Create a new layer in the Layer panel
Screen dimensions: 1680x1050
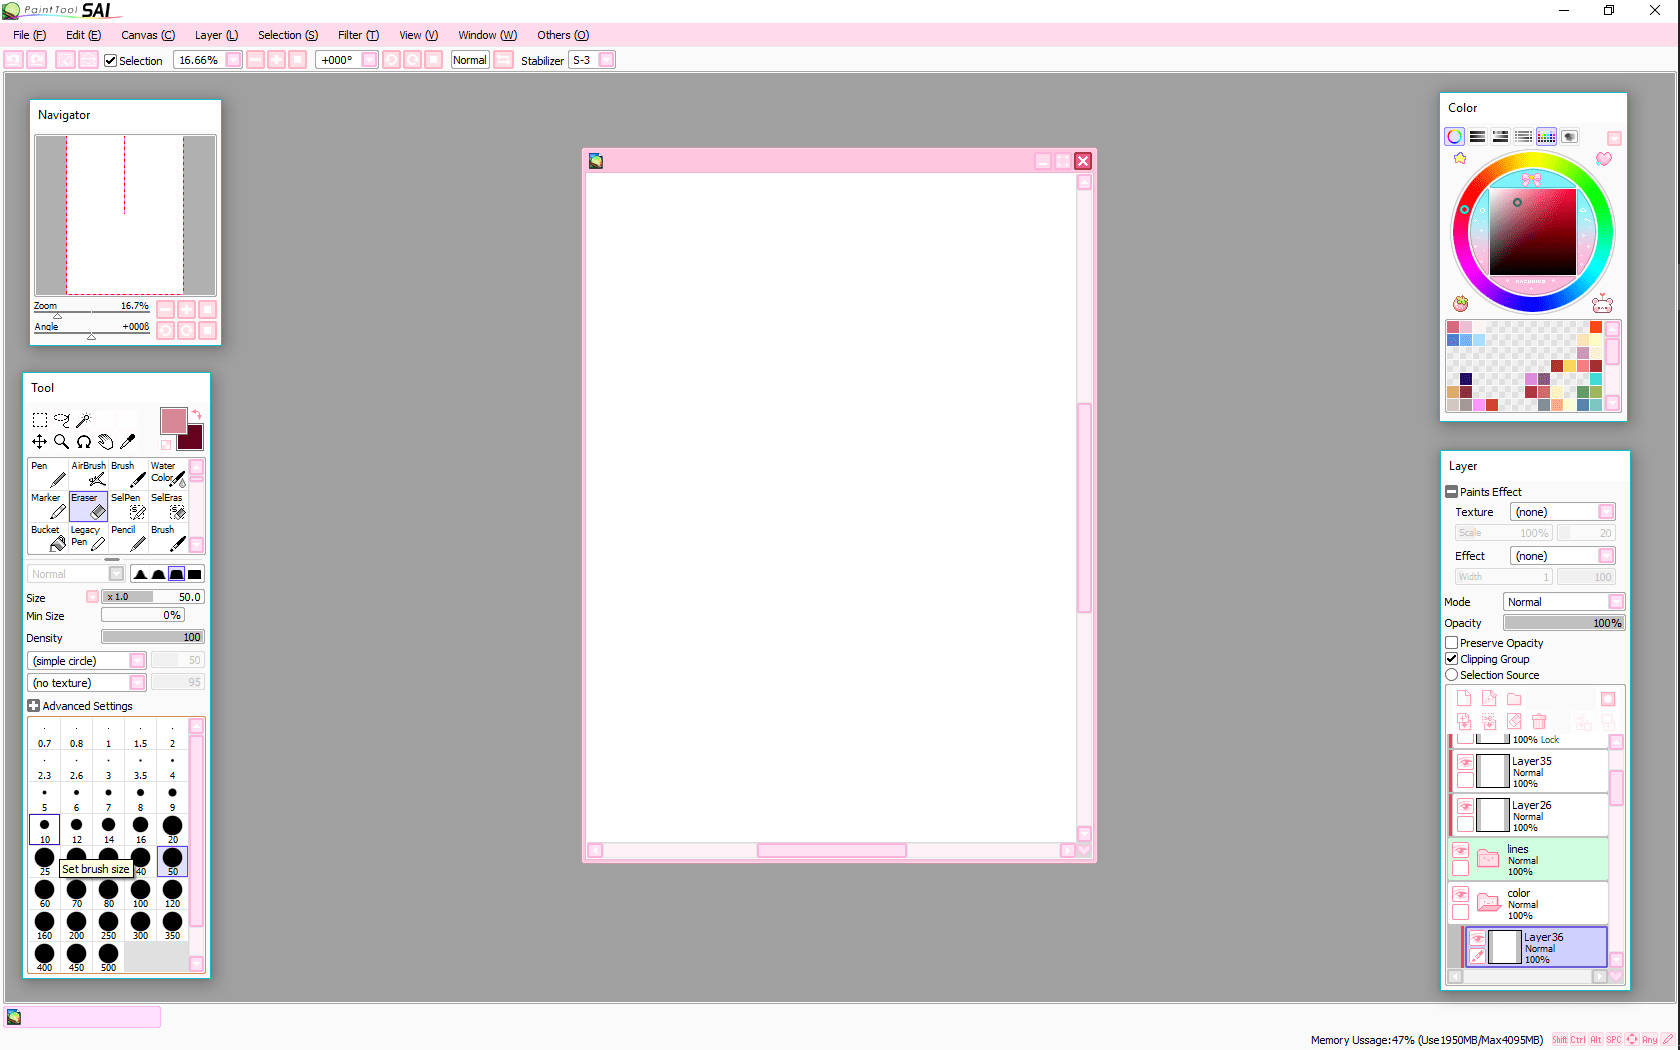(1463, 698)
